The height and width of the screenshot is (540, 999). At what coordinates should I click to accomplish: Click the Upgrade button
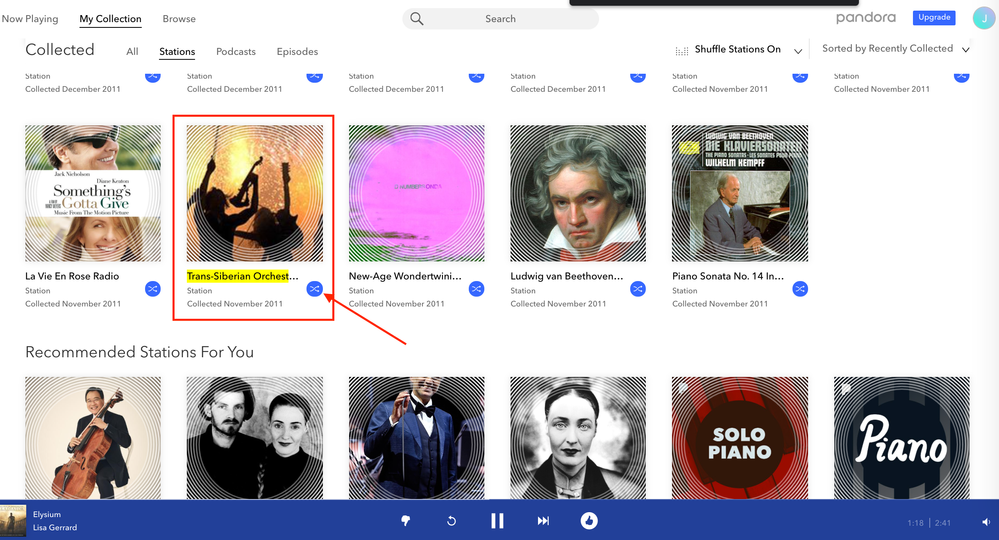(x=932, y=18)
